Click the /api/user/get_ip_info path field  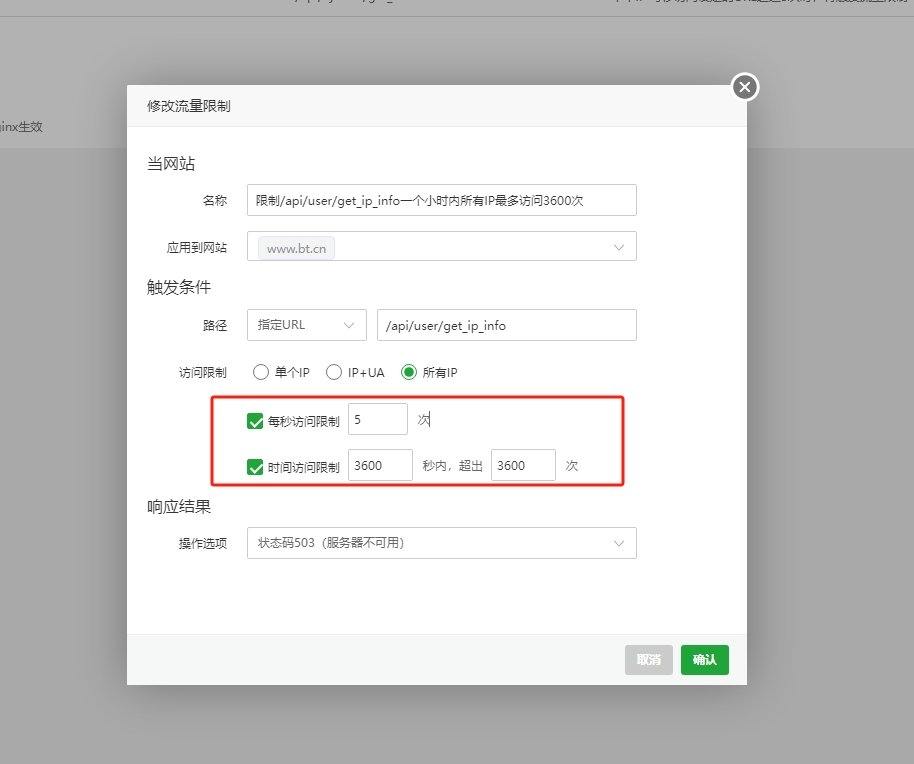(506, 325)
